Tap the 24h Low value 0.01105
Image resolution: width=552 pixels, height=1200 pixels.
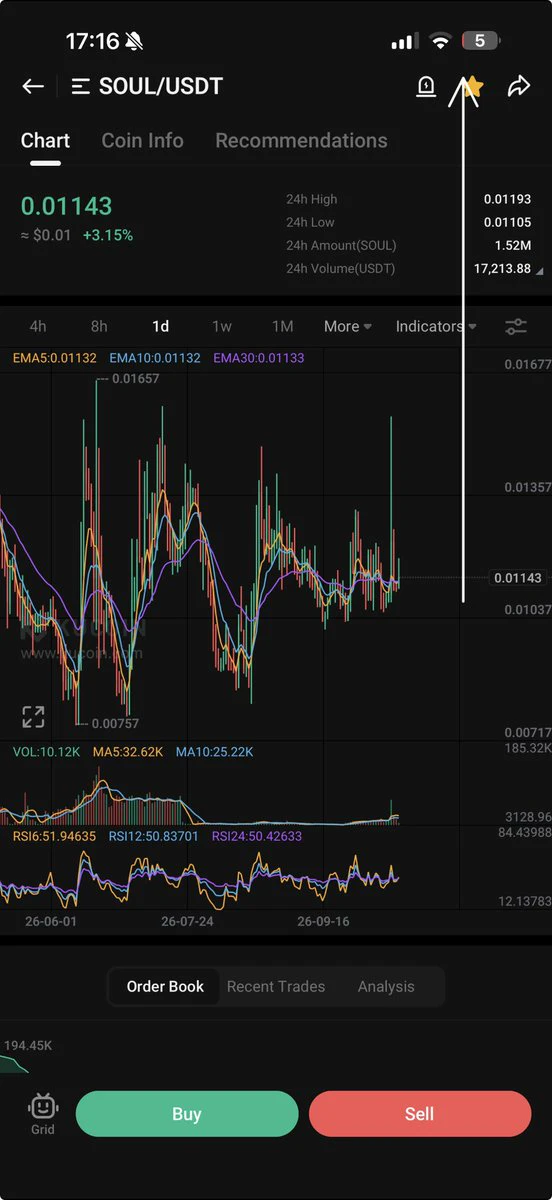point(507,222)
